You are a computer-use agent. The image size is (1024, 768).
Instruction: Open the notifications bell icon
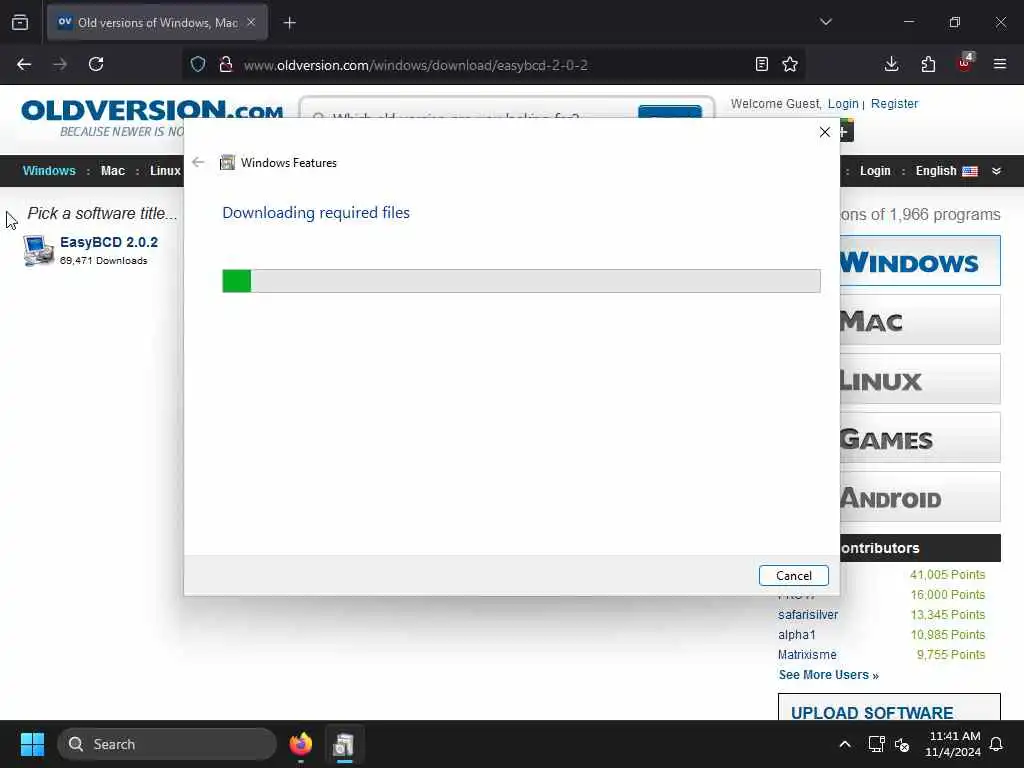[x=997, y=744]
